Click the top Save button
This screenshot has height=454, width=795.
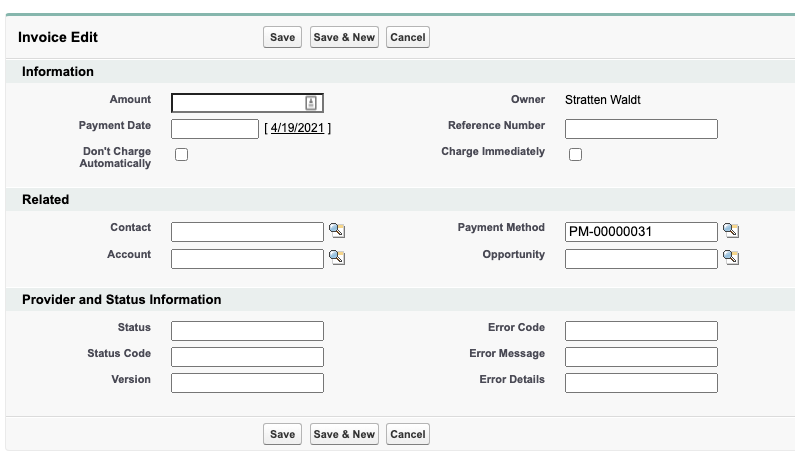coord(283,37)
